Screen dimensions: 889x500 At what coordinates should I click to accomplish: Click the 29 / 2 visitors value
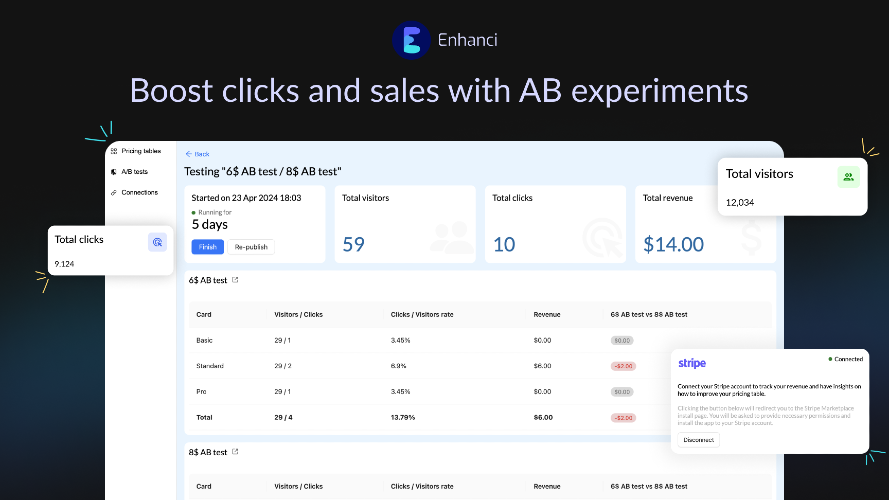[282, 366]
